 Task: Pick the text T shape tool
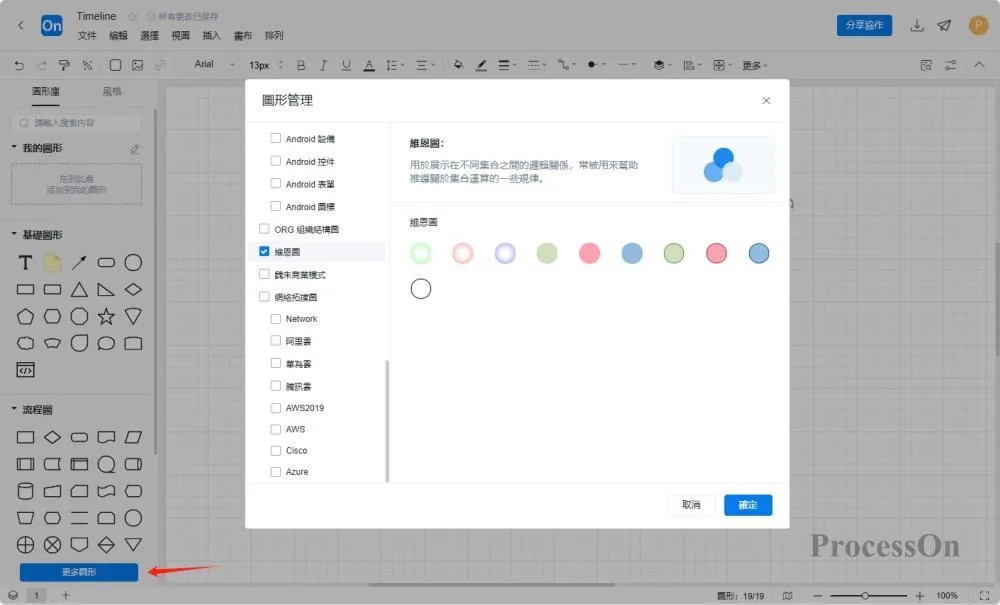pyautogui.click(x=25, y=263)
